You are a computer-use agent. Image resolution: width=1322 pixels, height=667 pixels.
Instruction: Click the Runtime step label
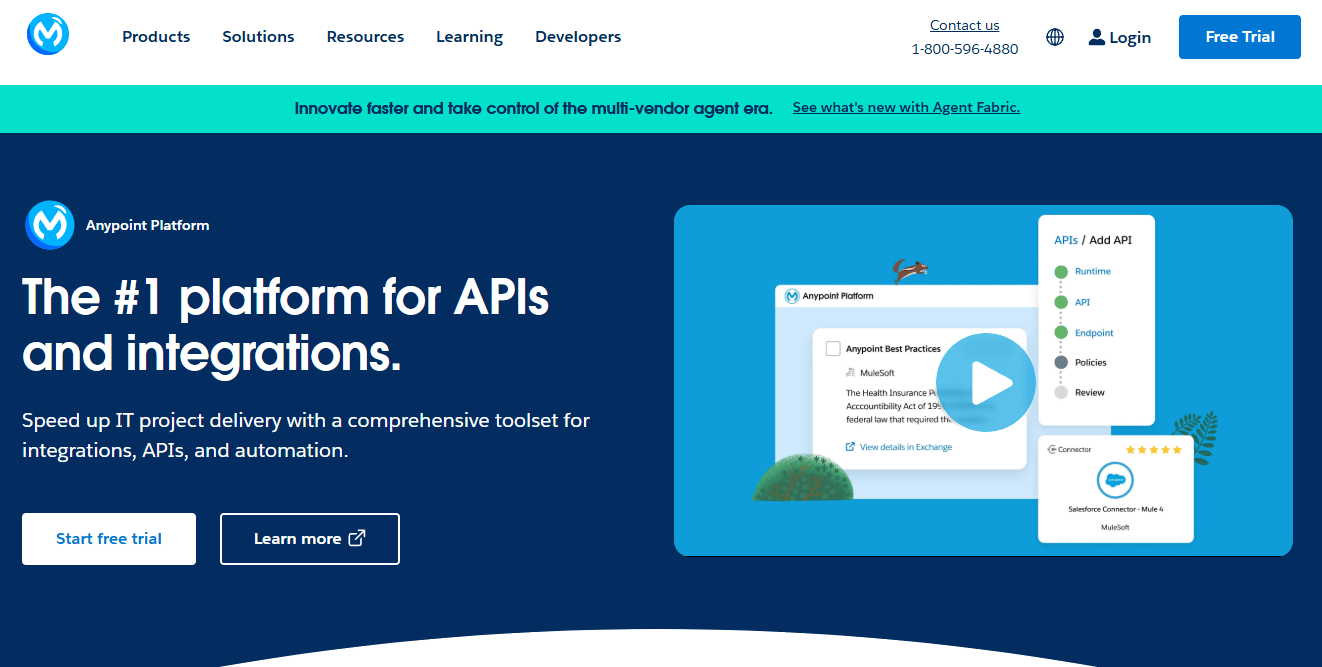tap(1093, 272)
